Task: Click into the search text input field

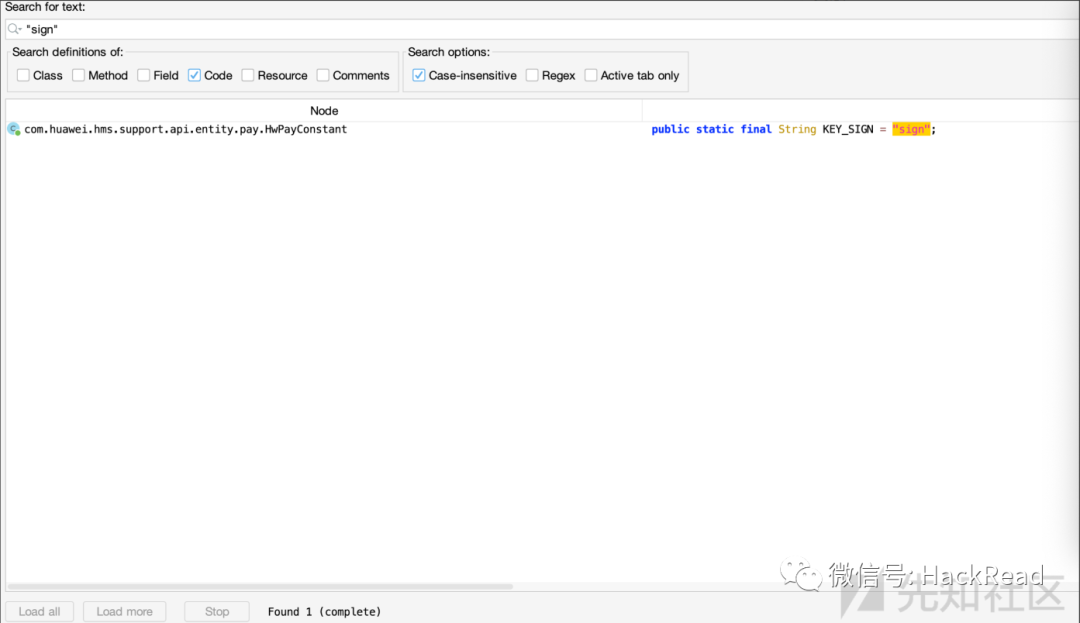Action: click(544, 29)
